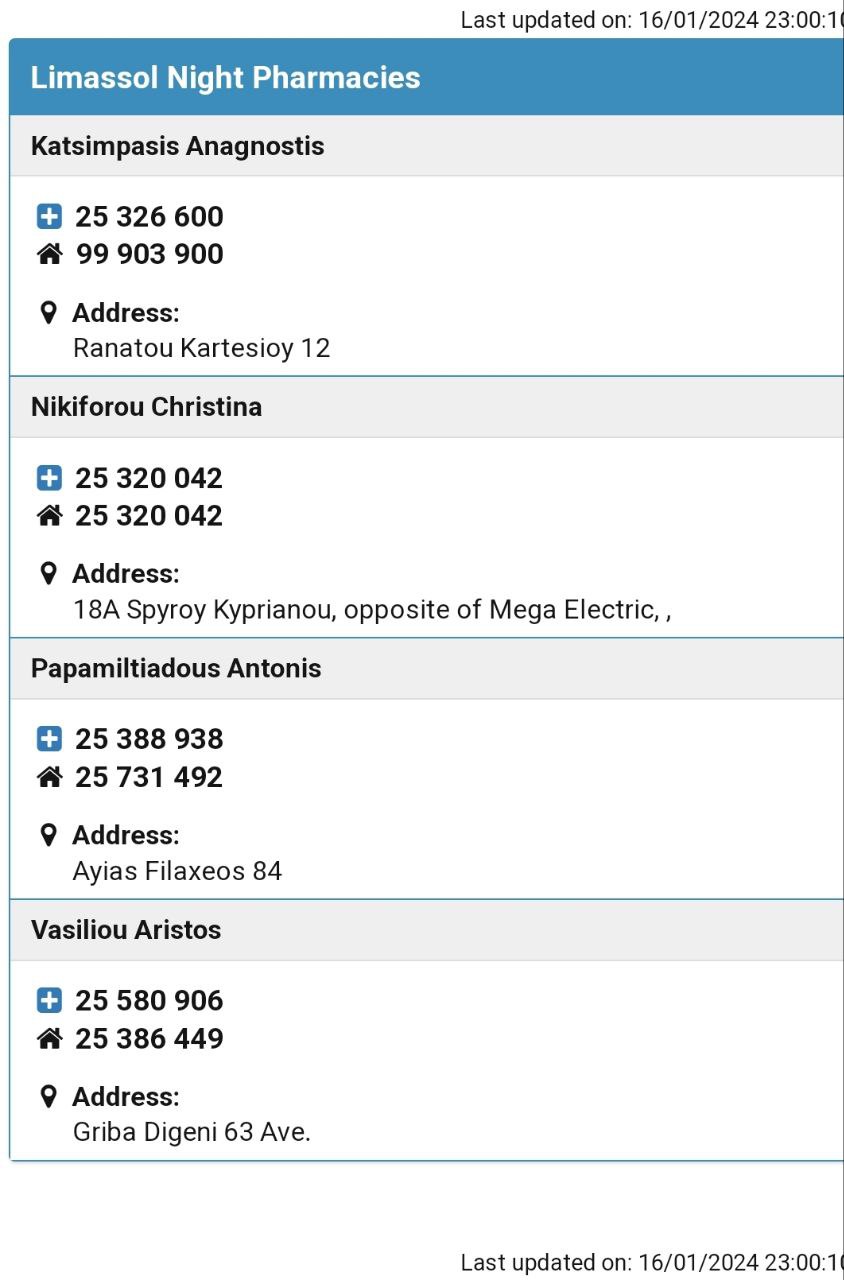Dial Papamiltiadous pharmacy number 25 388 938
Screen dimensions: 844x1280
(149, 739)
